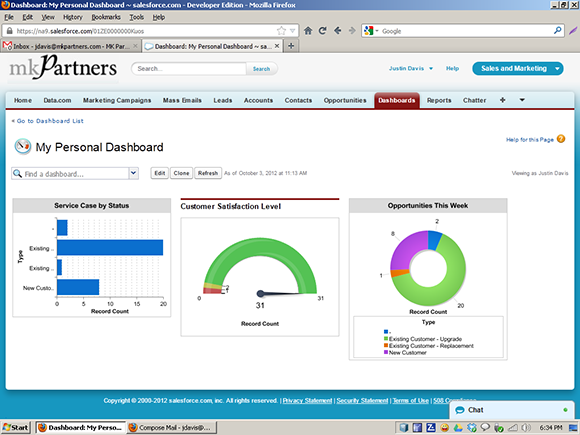Show more tabs with navigation arrow
This screenshot has width=580, height=435.
[522, 100]
